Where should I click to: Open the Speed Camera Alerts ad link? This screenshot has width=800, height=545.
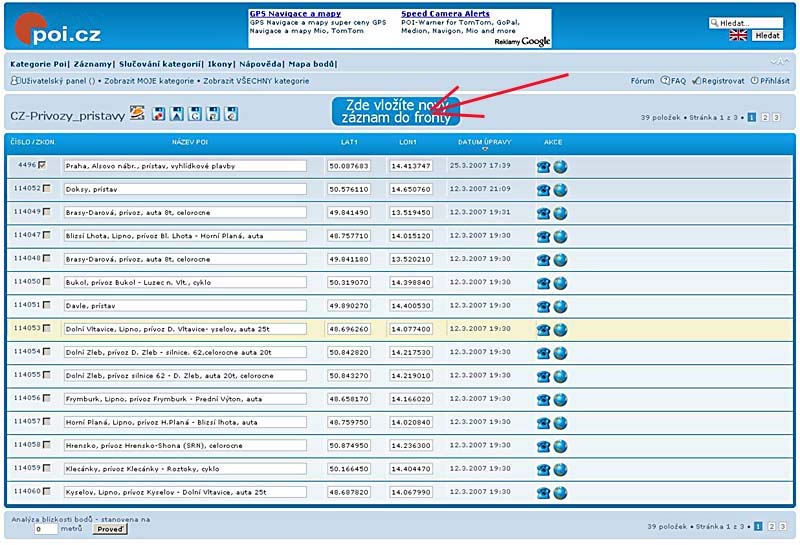click(x=445, y=14)
